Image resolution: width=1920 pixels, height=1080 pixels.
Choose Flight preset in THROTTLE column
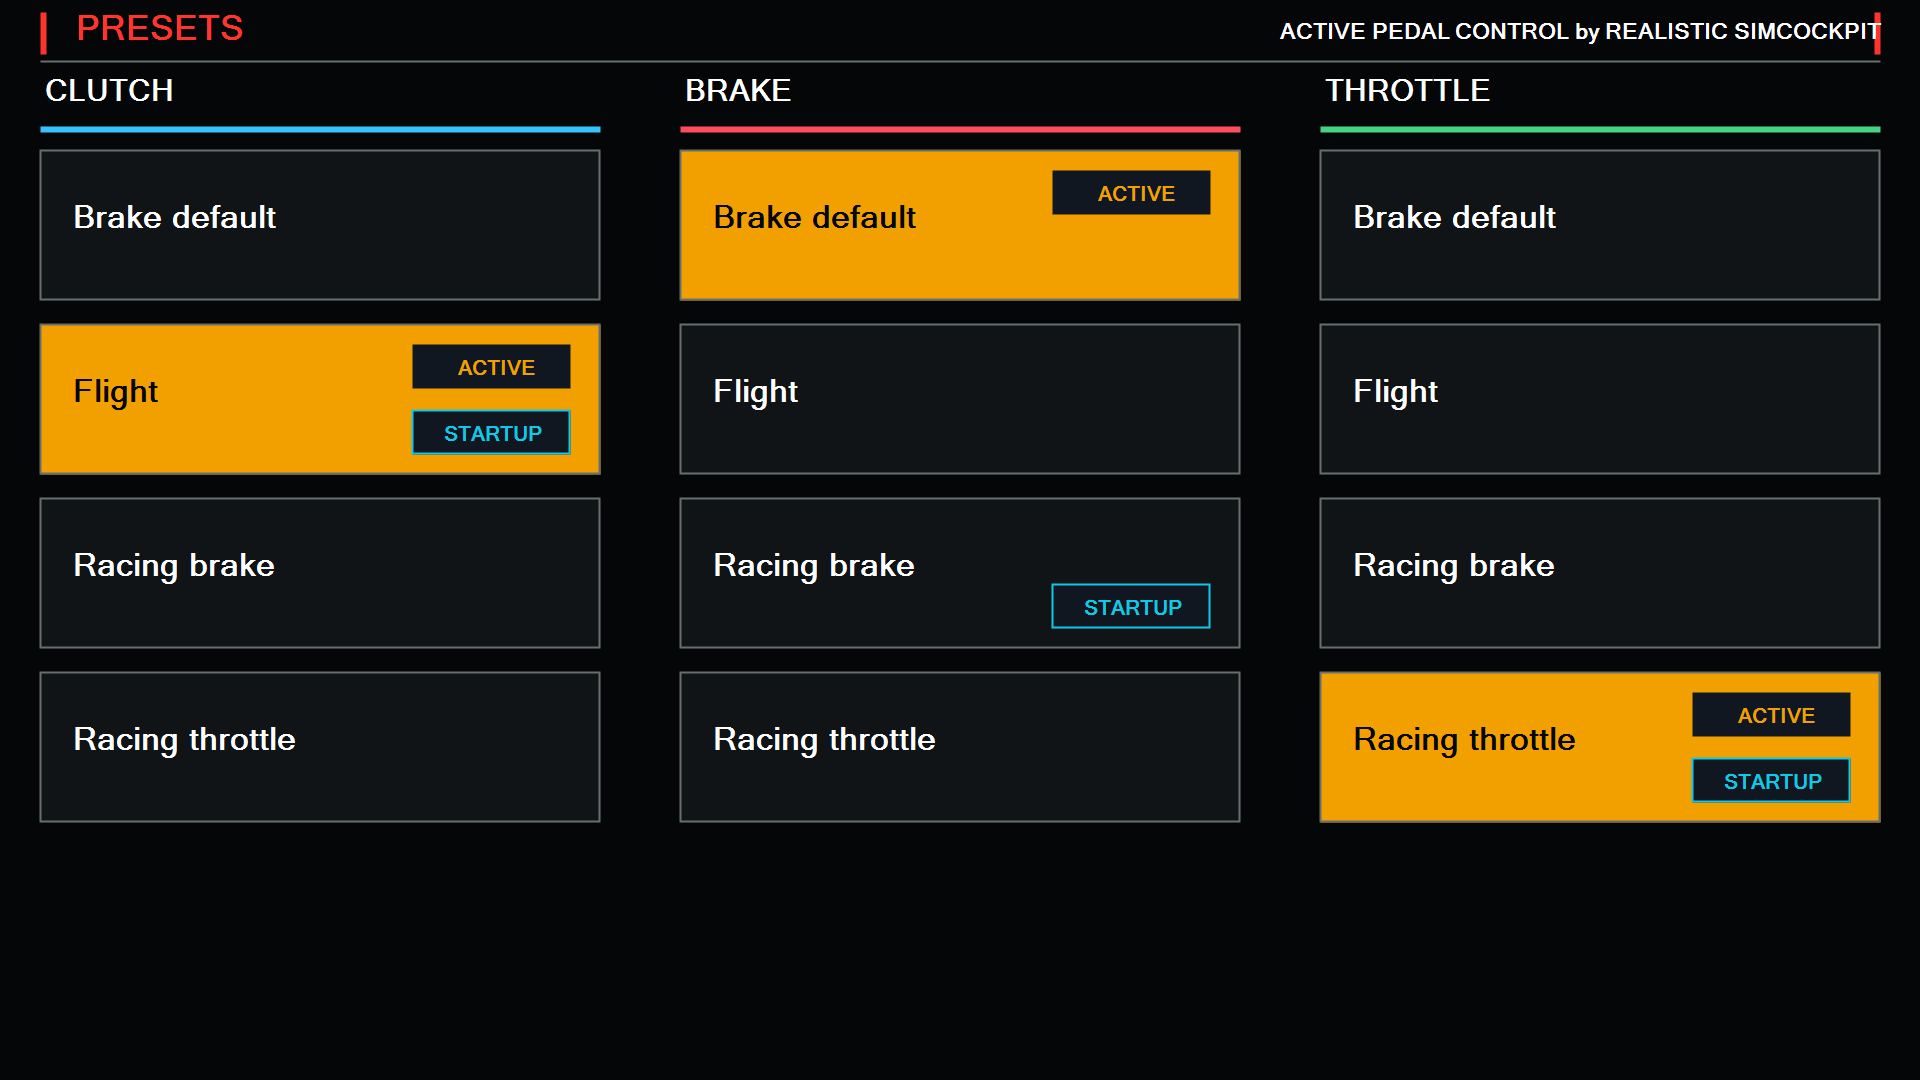(1600, 399)
